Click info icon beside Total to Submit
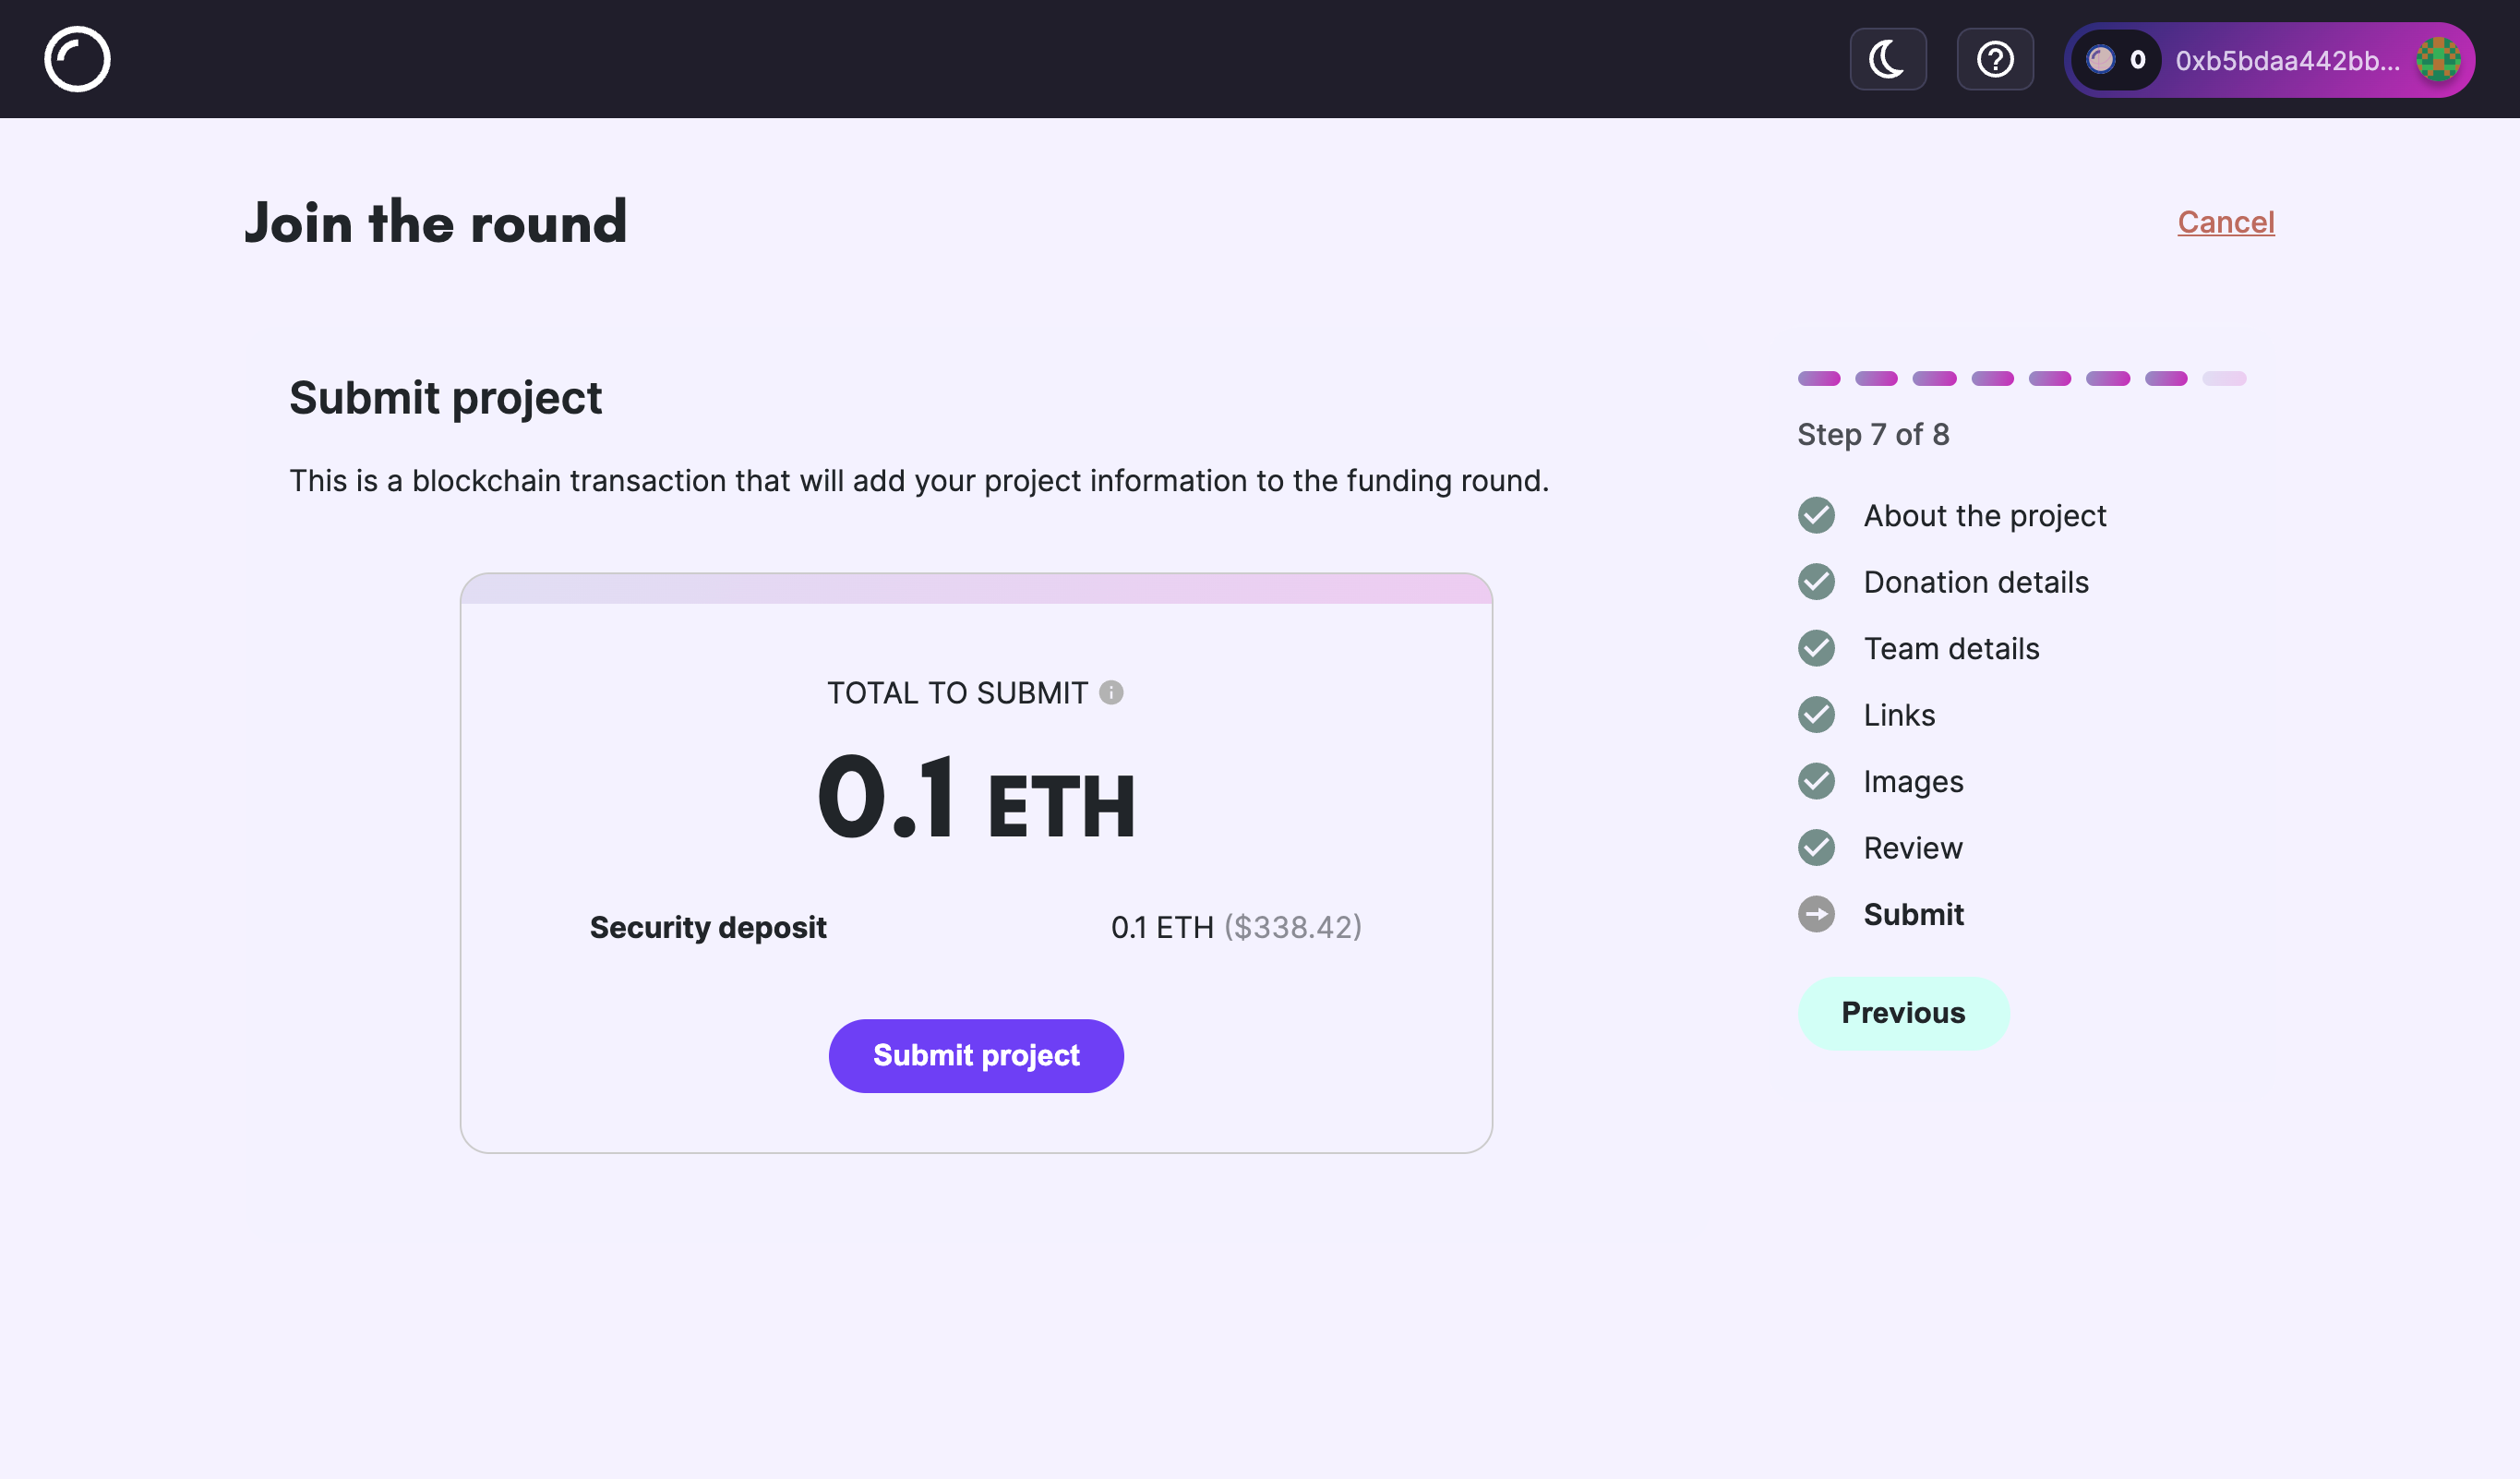Image resolution: width=2520 pixels, height=1479 pixels. coord(1111,692)
